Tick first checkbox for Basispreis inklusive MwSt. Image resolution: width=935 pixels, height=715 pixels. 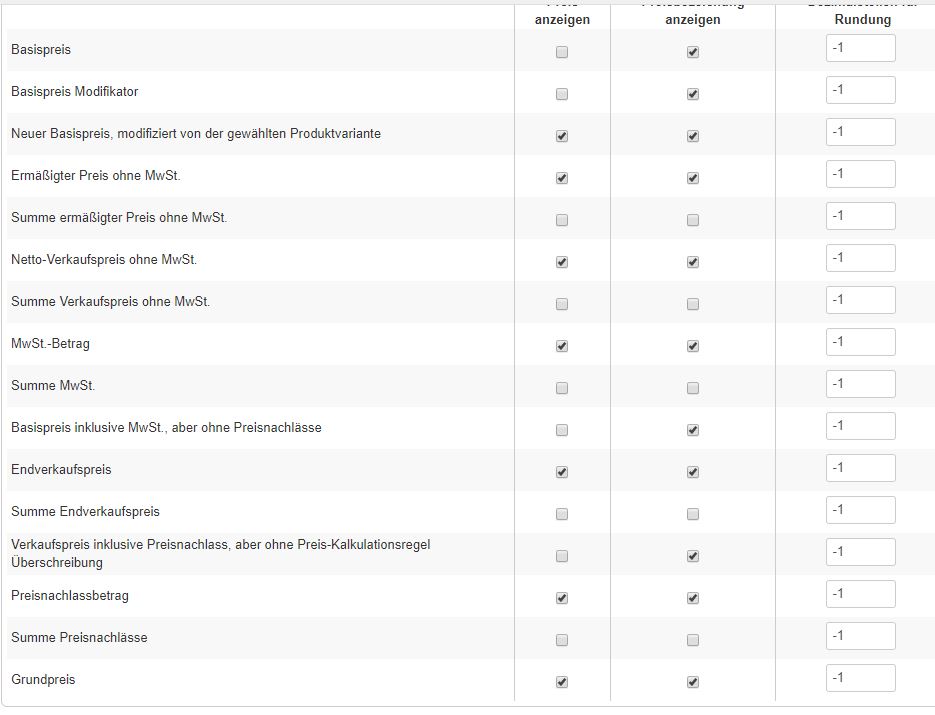(562, 430)
